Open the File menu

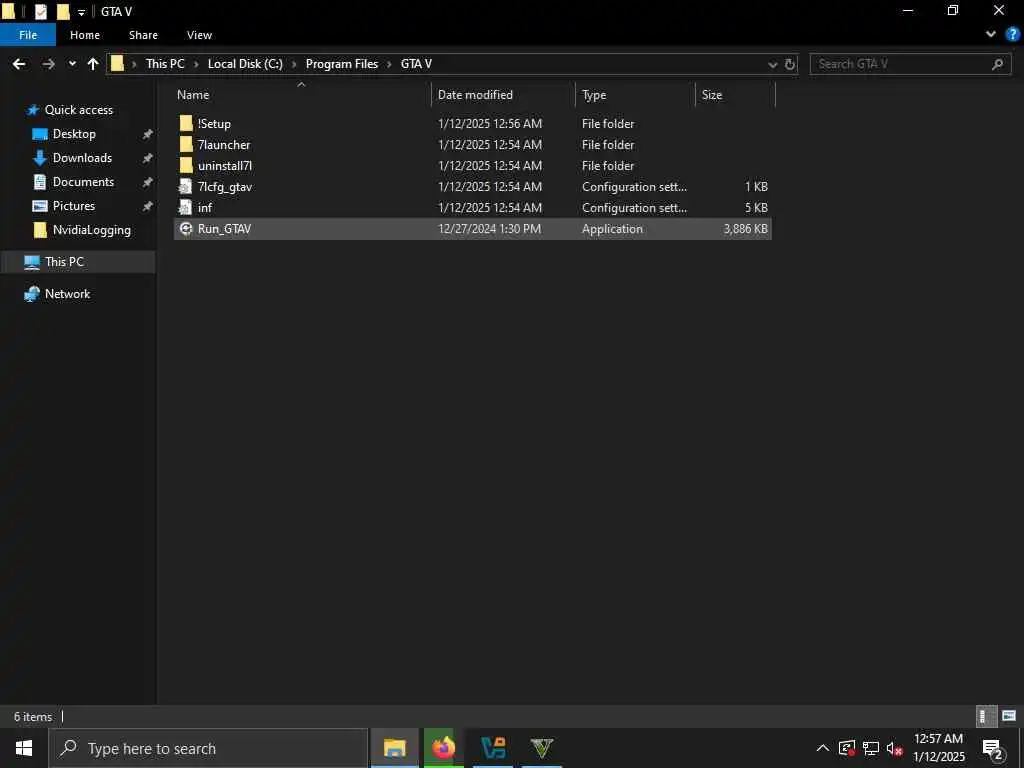click(28, 35)
